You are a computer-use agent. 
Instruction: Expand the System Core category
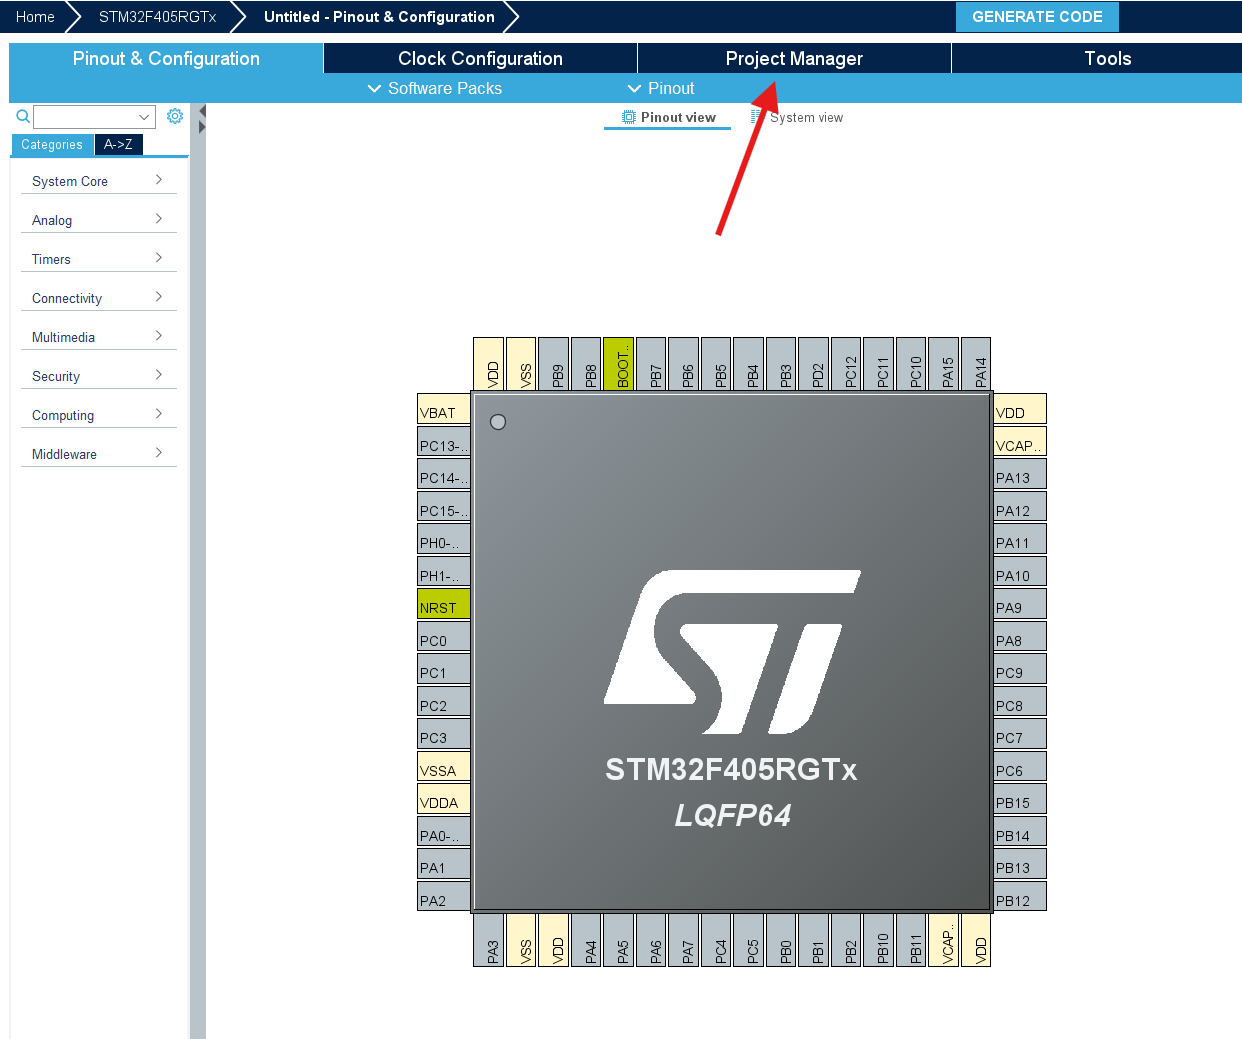coord(98,181)
